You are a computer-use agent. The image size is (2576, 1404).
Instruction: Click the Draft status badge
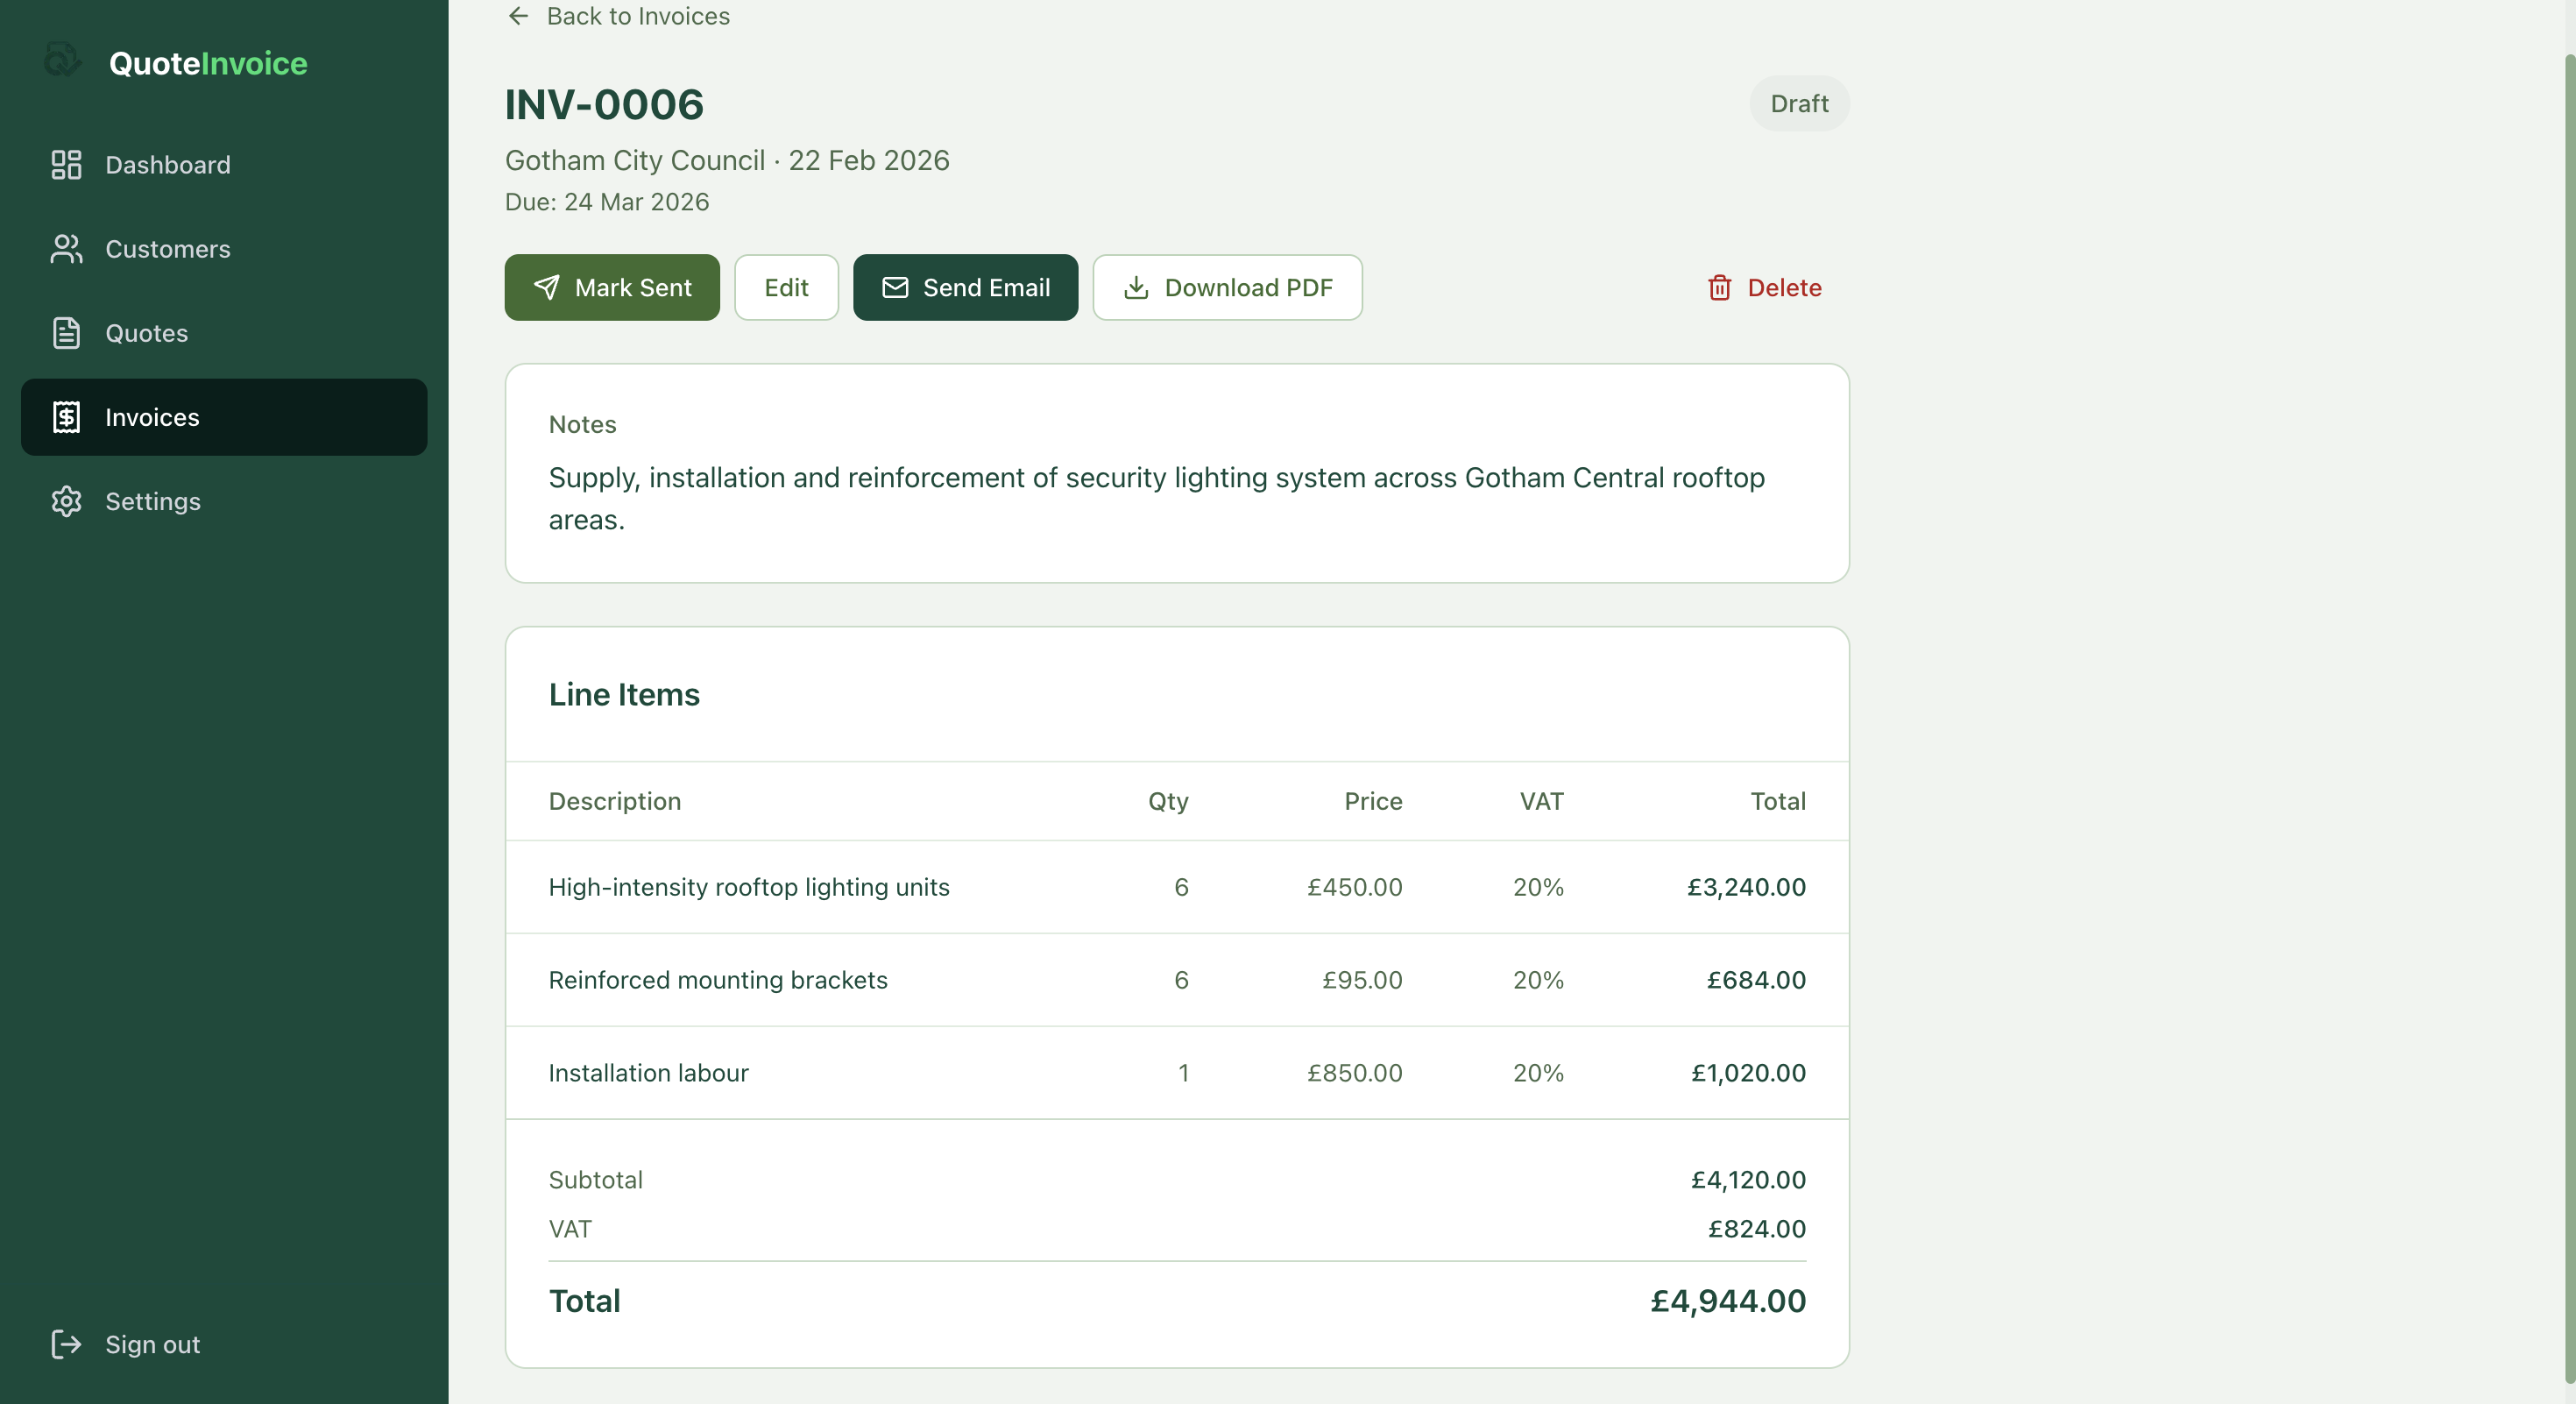[x=1798, y=103]
